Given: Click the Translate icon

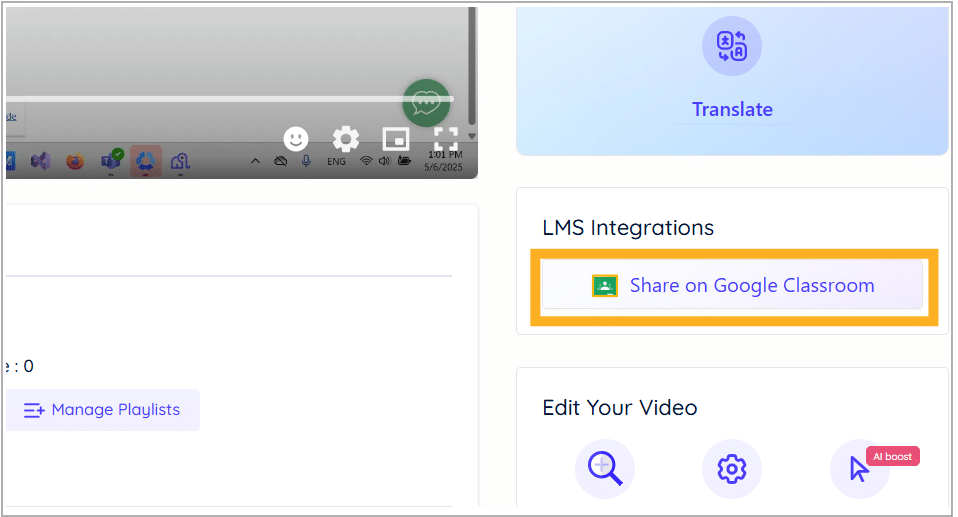Looking at the screenshot, I should (732, 46).
